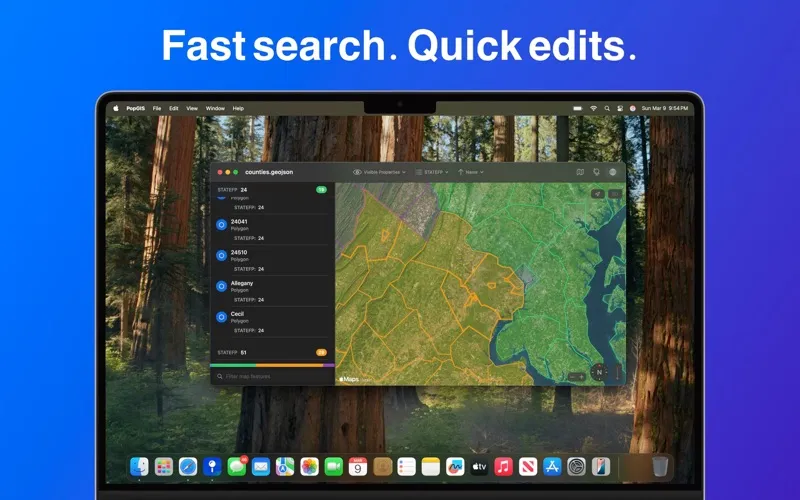Click the green segment of the group color bar
The image size is (800, 500).
[233, 365]
